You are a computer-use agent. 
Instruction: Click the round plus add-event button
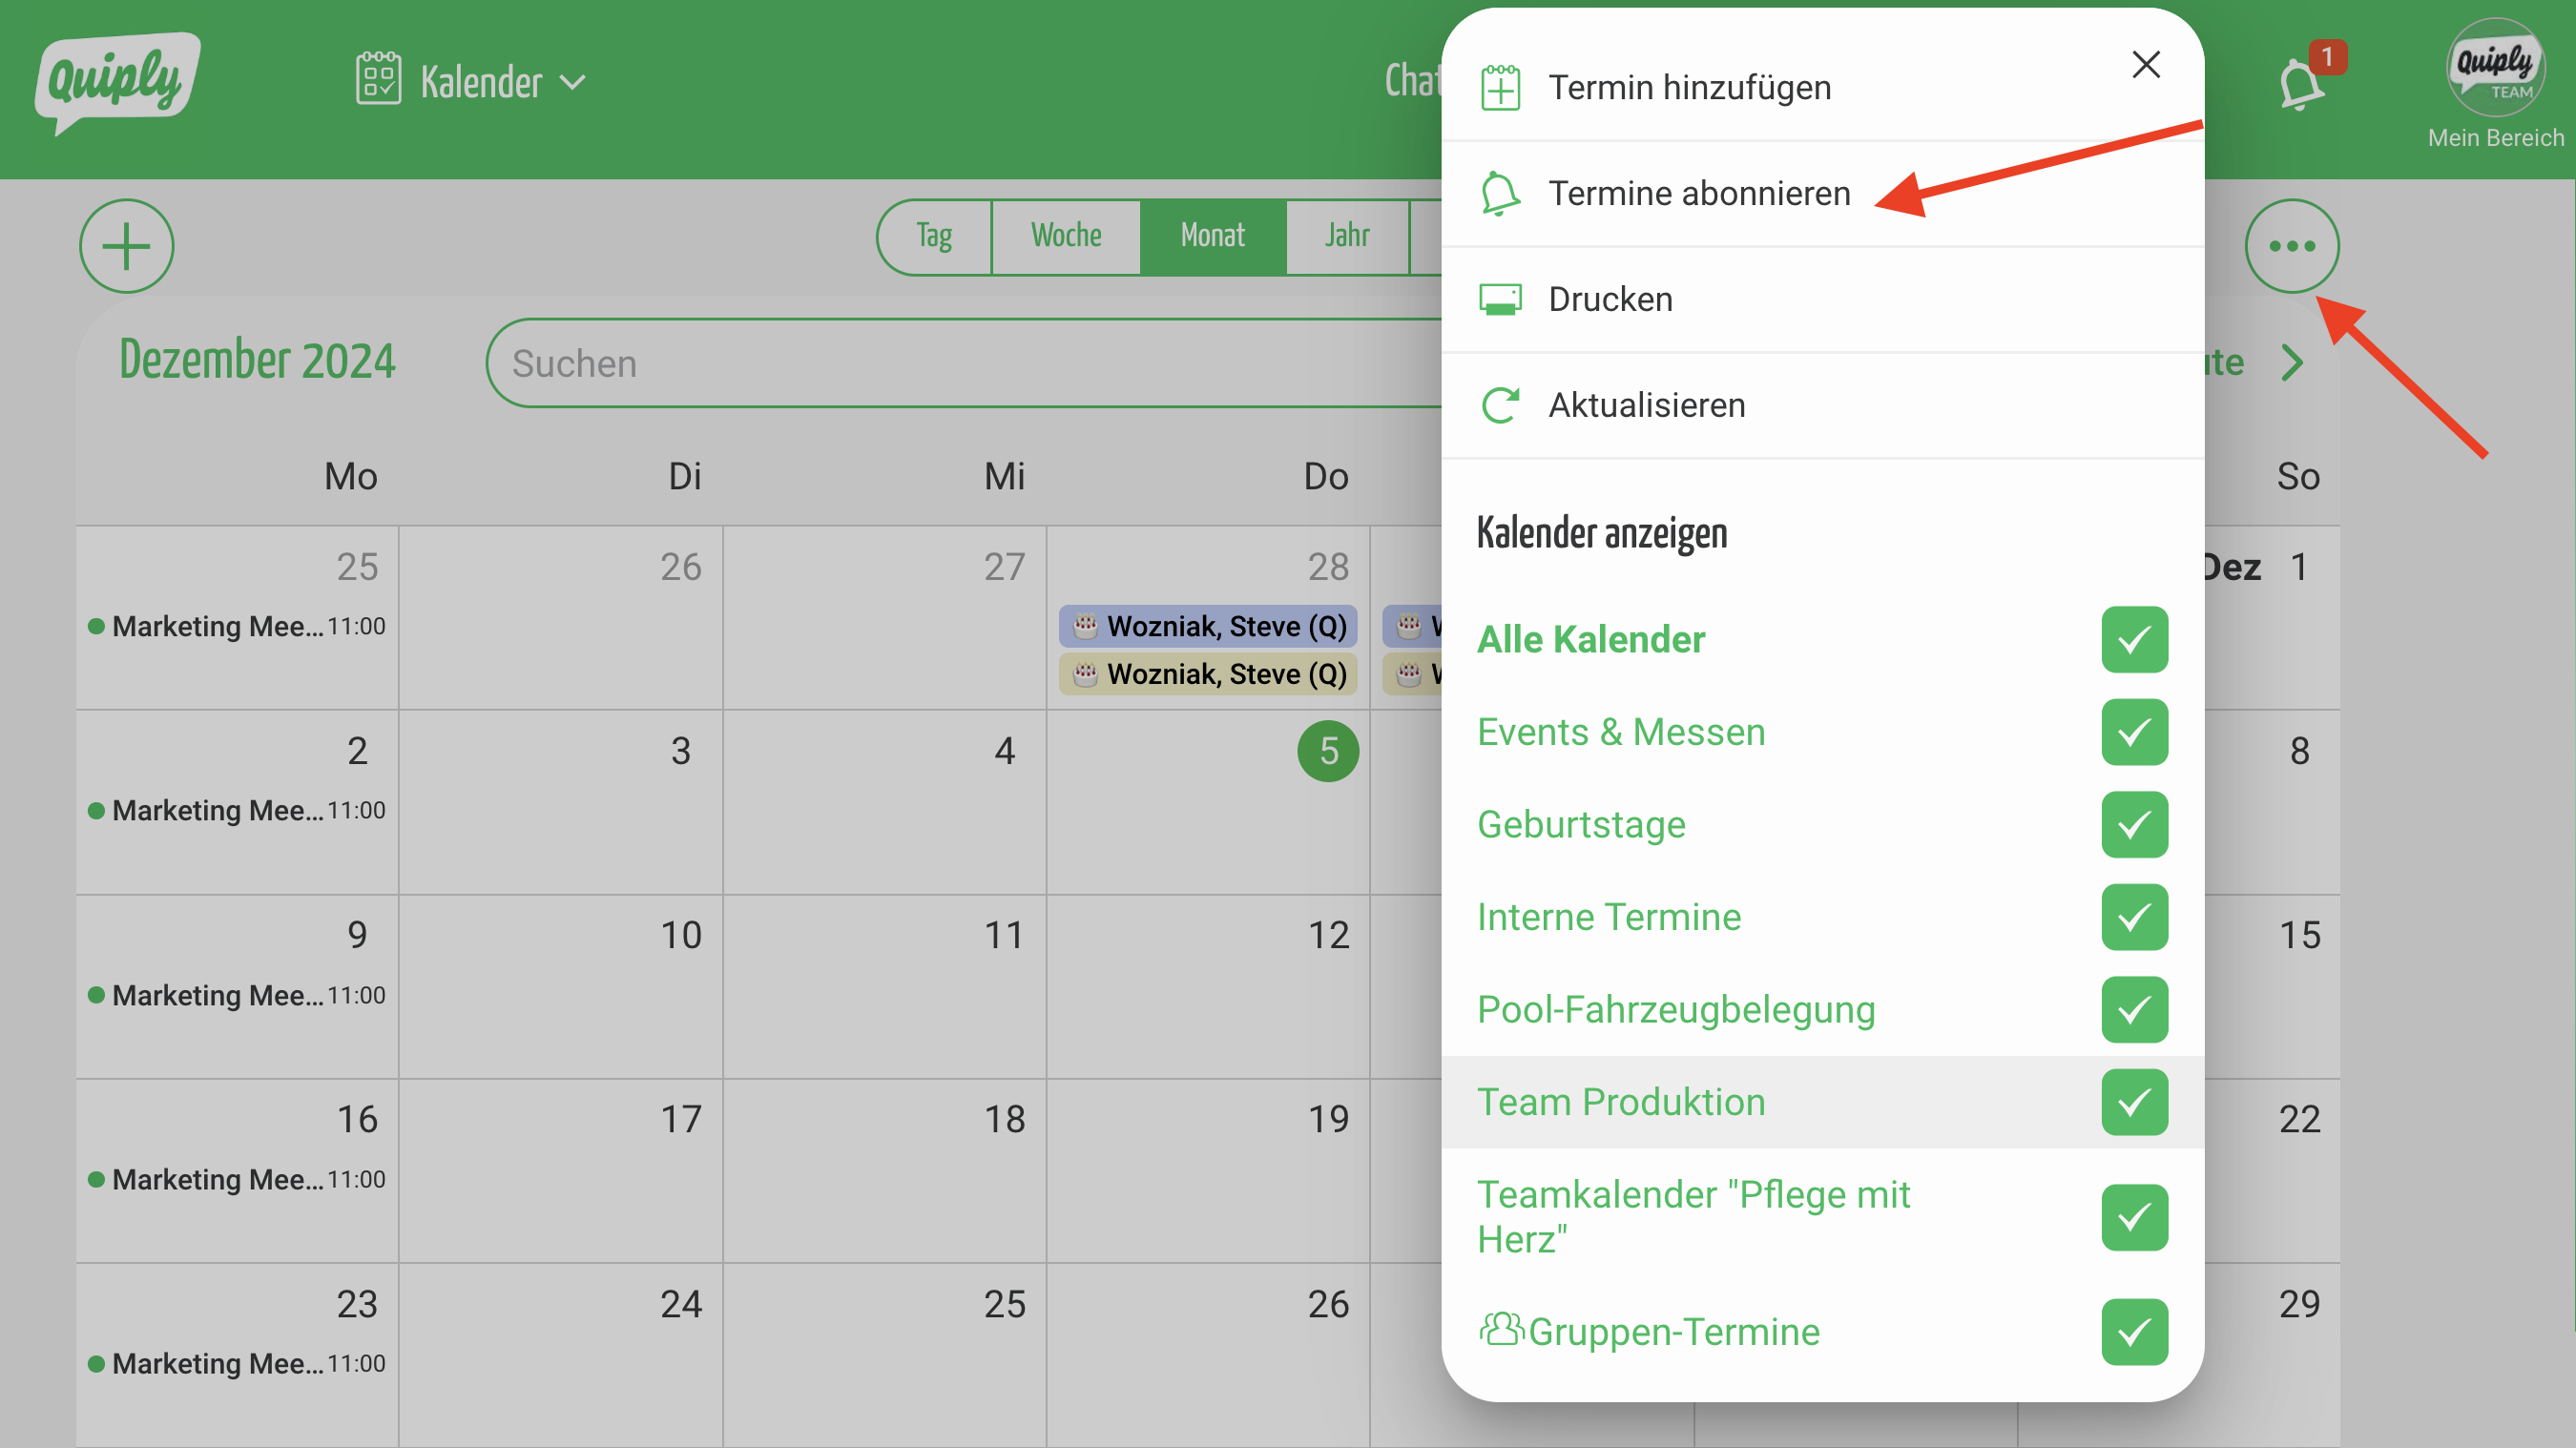coord(127,246)
